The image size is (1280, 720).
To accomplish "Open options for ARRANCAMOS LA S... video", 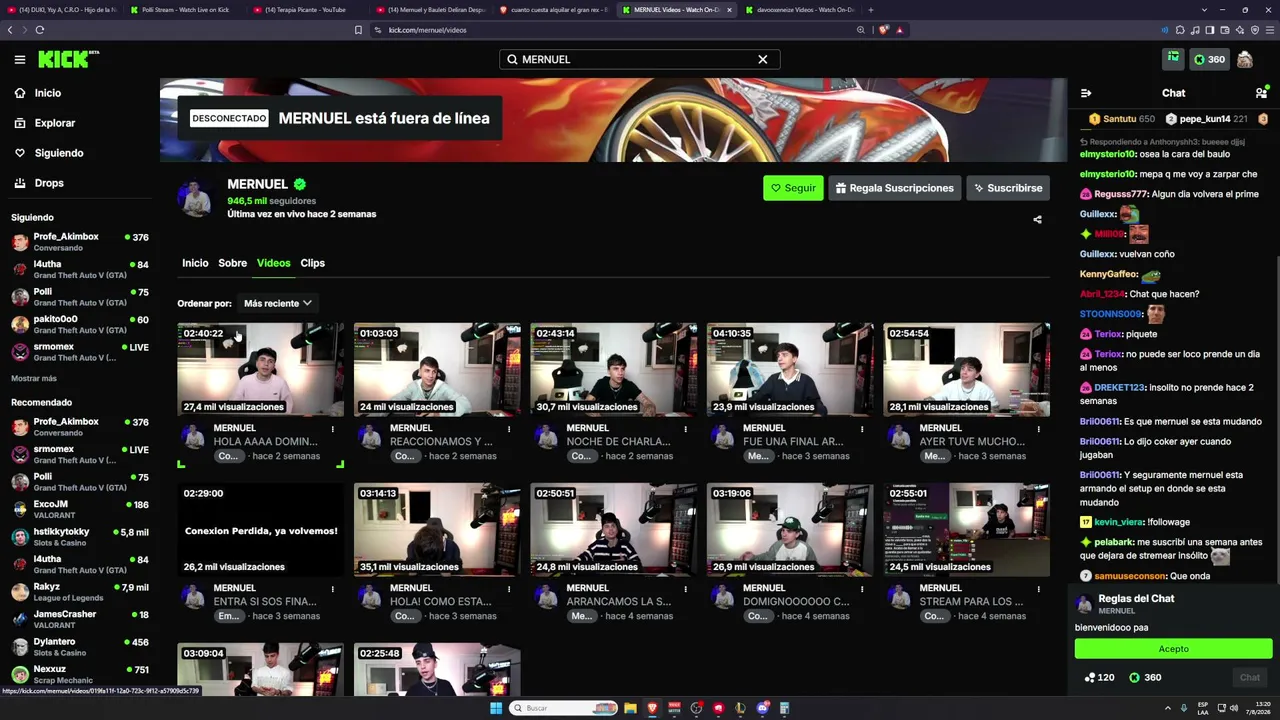I will (x=685, y=589).
